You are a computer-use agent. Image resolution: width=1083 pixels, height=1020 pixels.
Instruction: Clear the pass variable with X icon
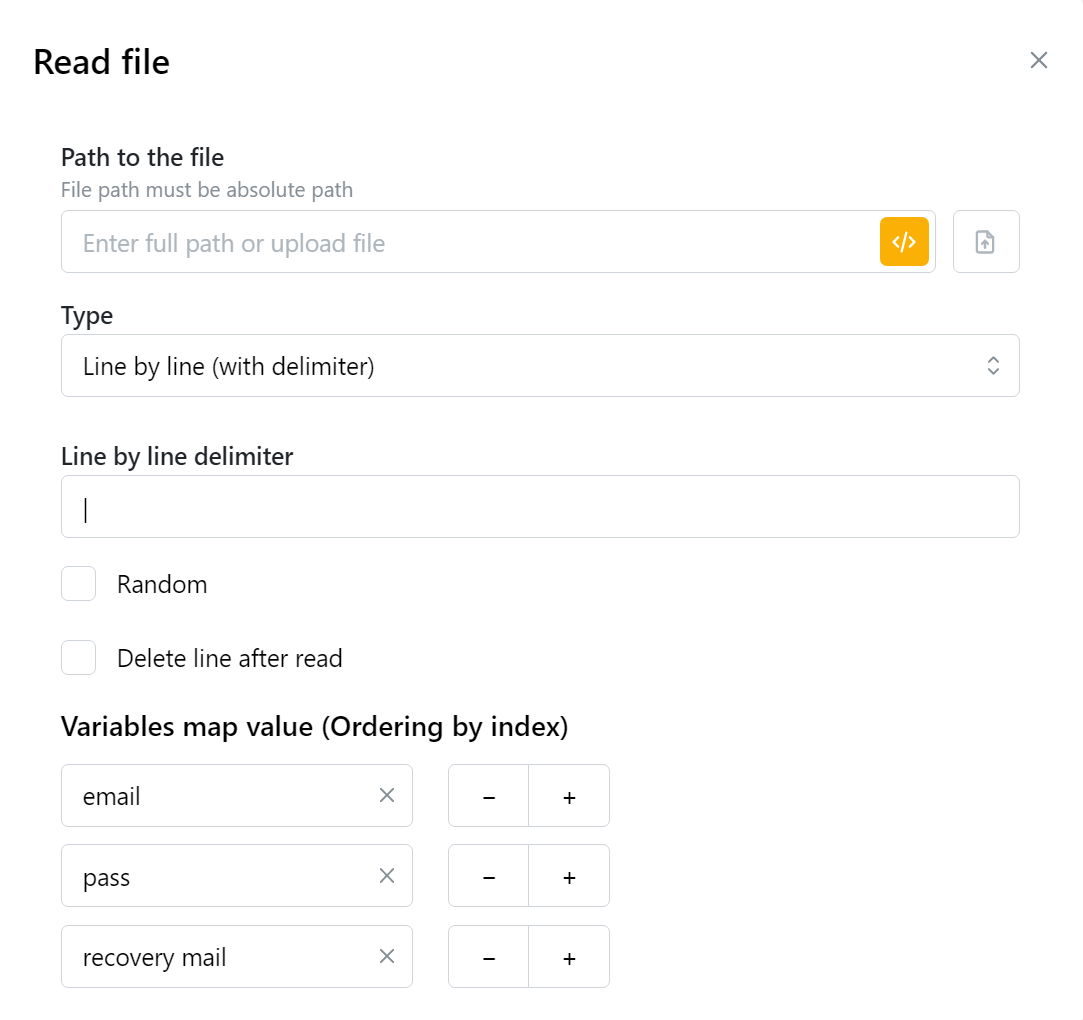click(387, 876)
